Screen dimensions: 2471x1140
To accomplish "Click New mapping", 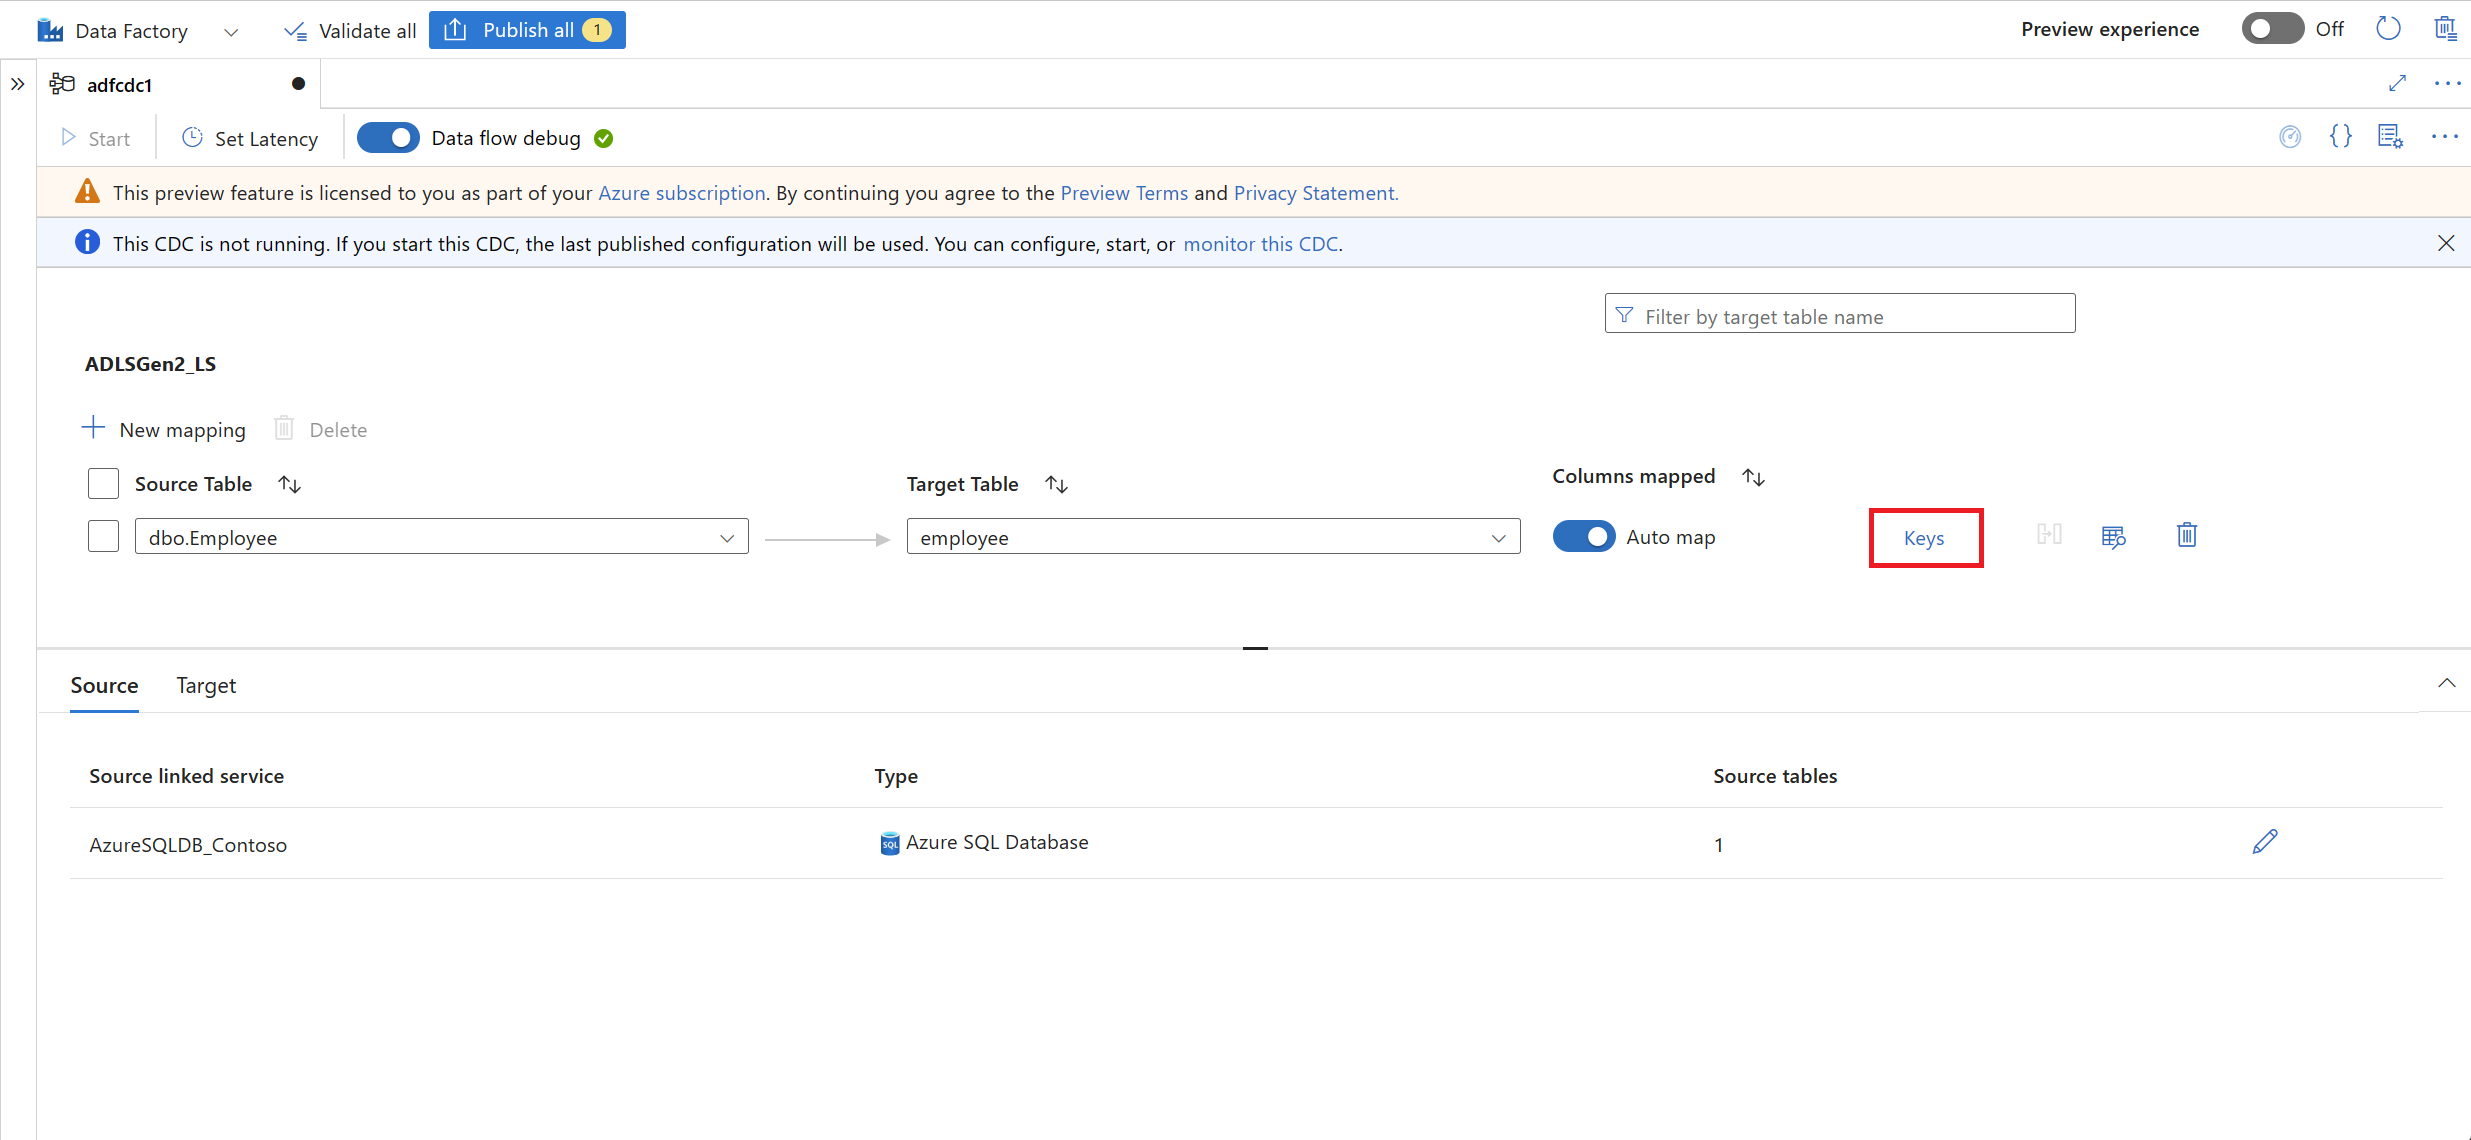I will click(x=164, y=429).
